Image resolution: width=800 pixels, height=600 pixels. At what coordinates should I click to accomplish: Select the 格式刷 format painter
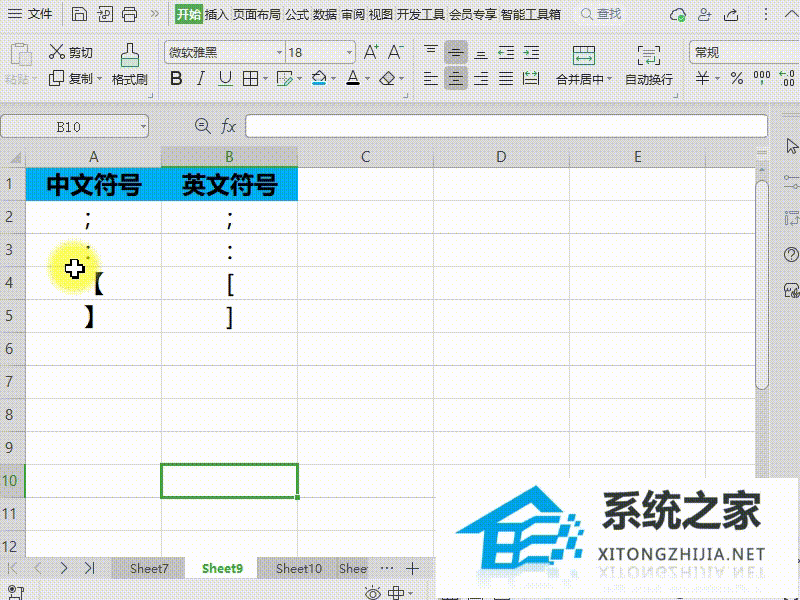pos(130,65)
